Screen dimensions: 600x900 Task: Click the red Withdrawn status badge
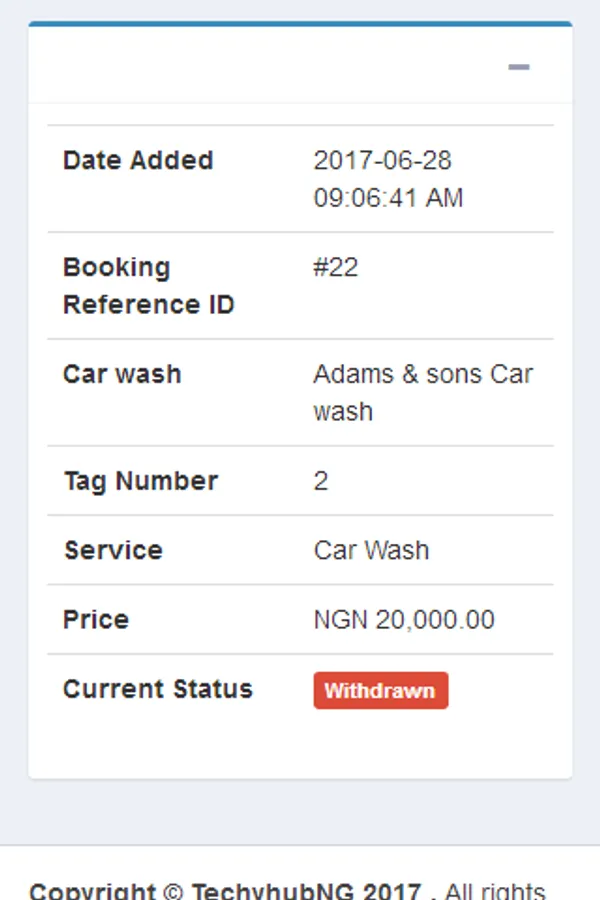click(x=380, y=690)
